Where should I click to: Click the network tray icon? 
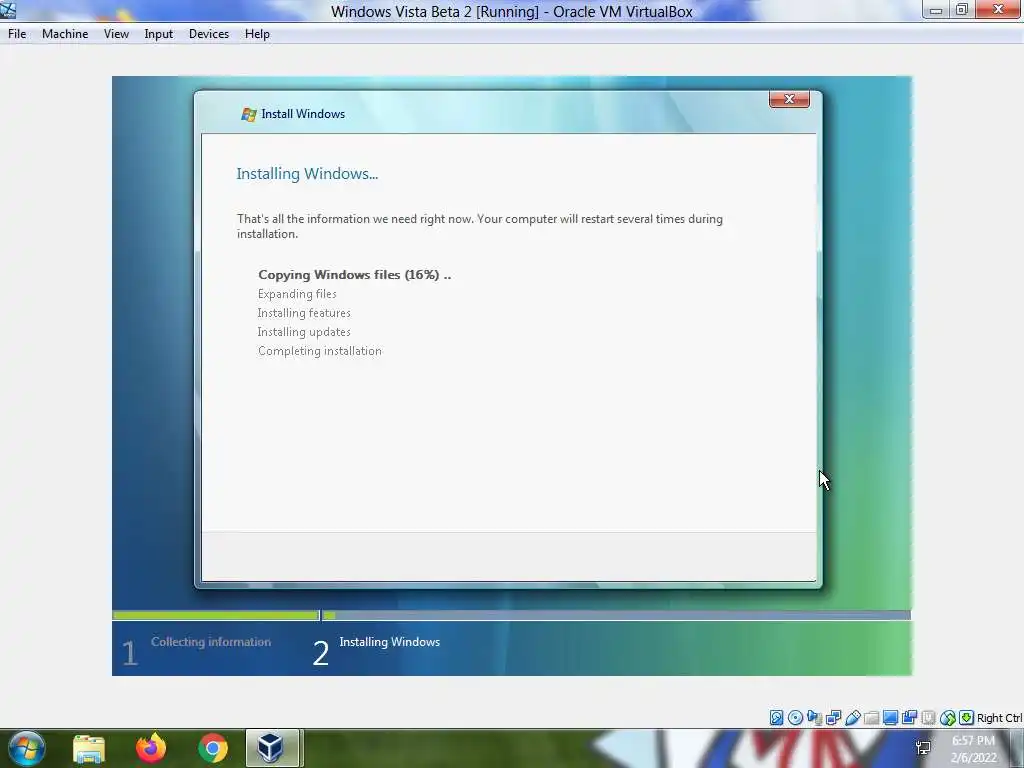point(923,748)
